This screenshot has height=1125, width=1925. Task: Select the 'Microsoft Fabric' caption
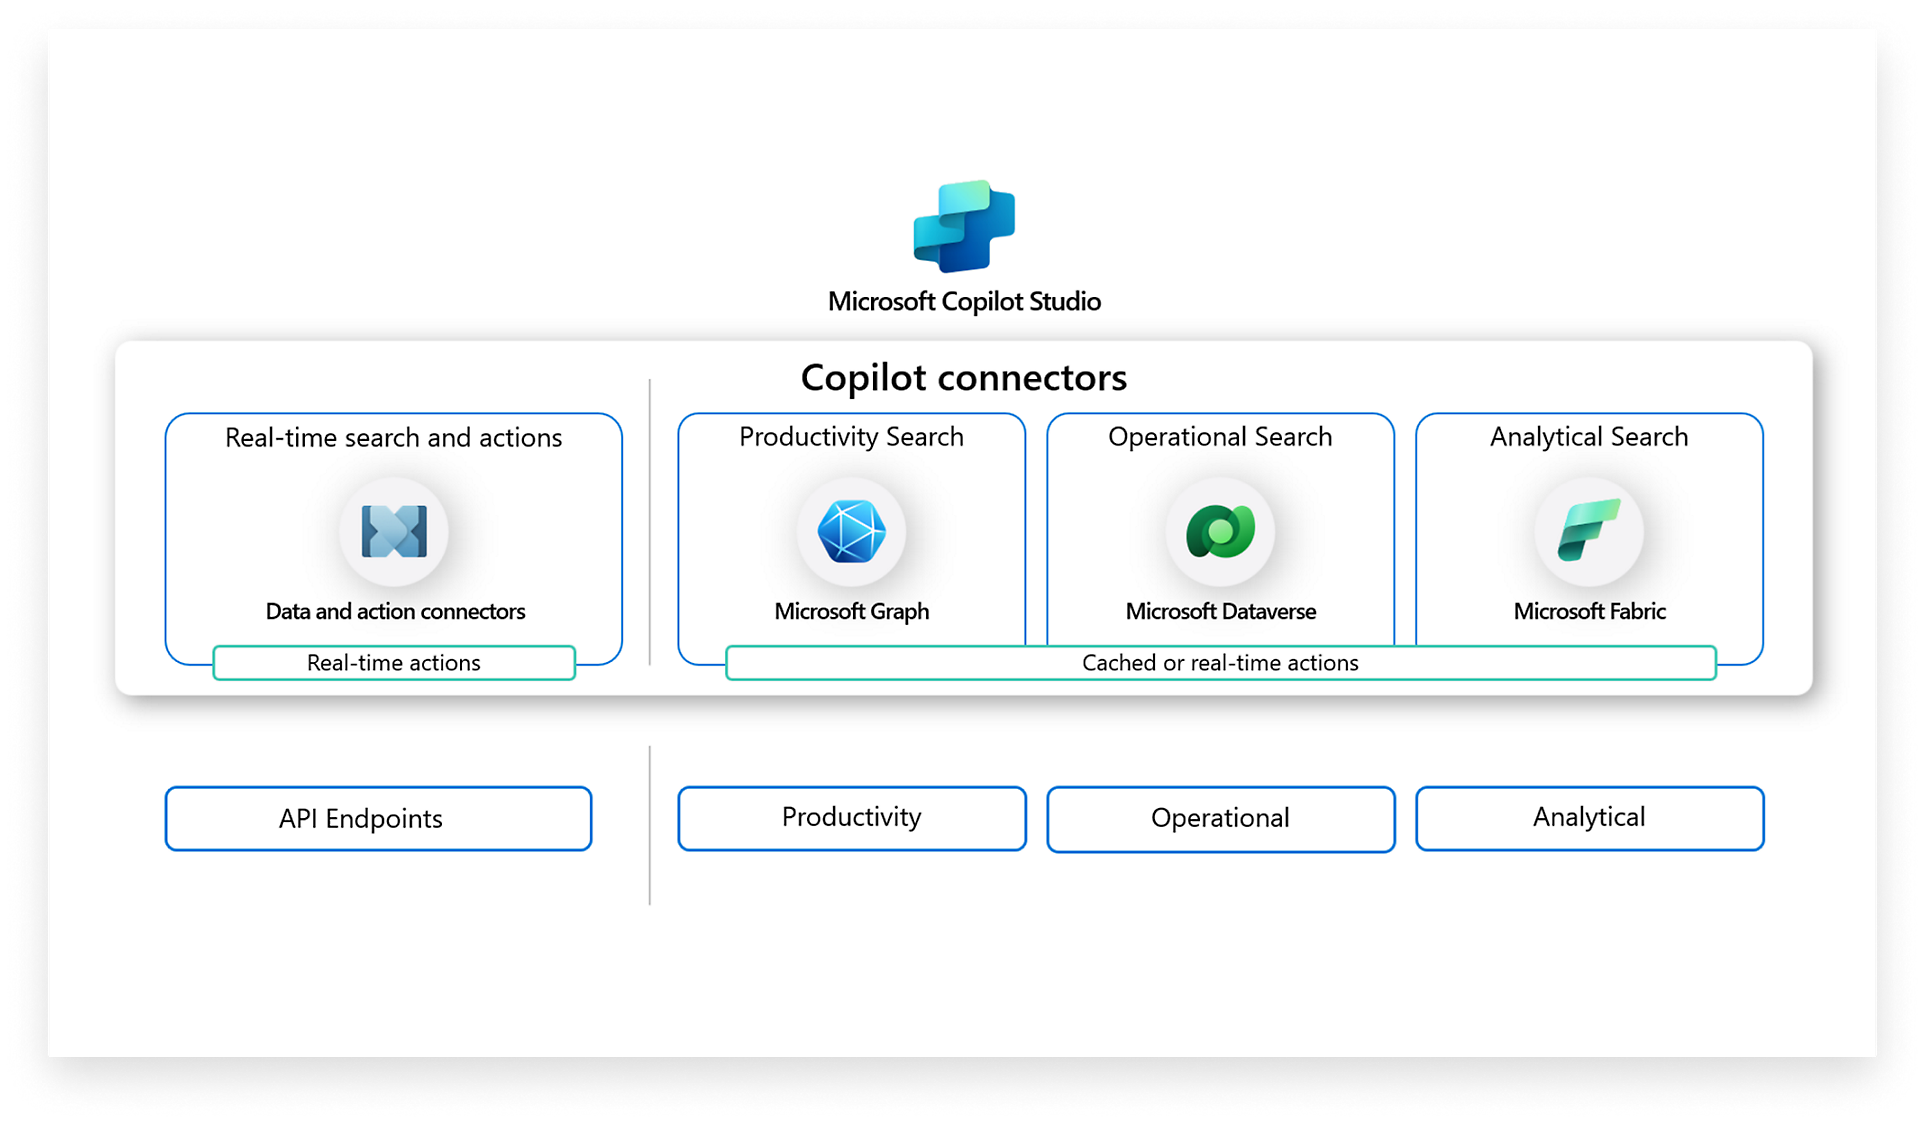(1589, 611)
